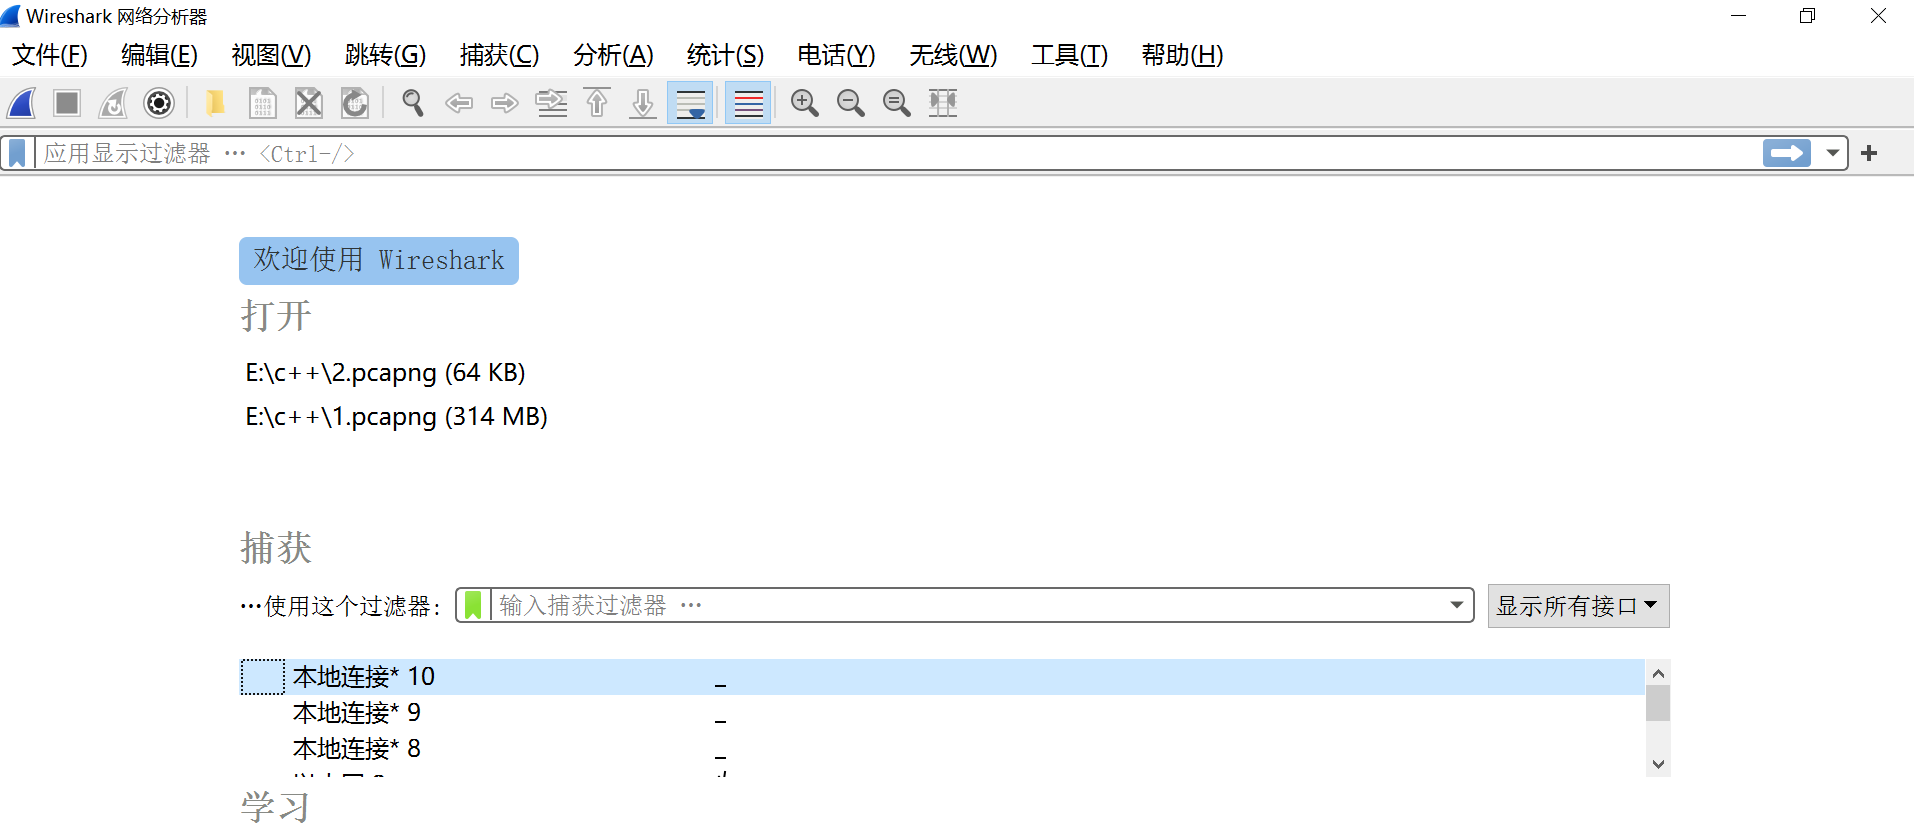Open the 文件(F) menu
This screenshot has width=1914, height=839.
coord(50,55)
